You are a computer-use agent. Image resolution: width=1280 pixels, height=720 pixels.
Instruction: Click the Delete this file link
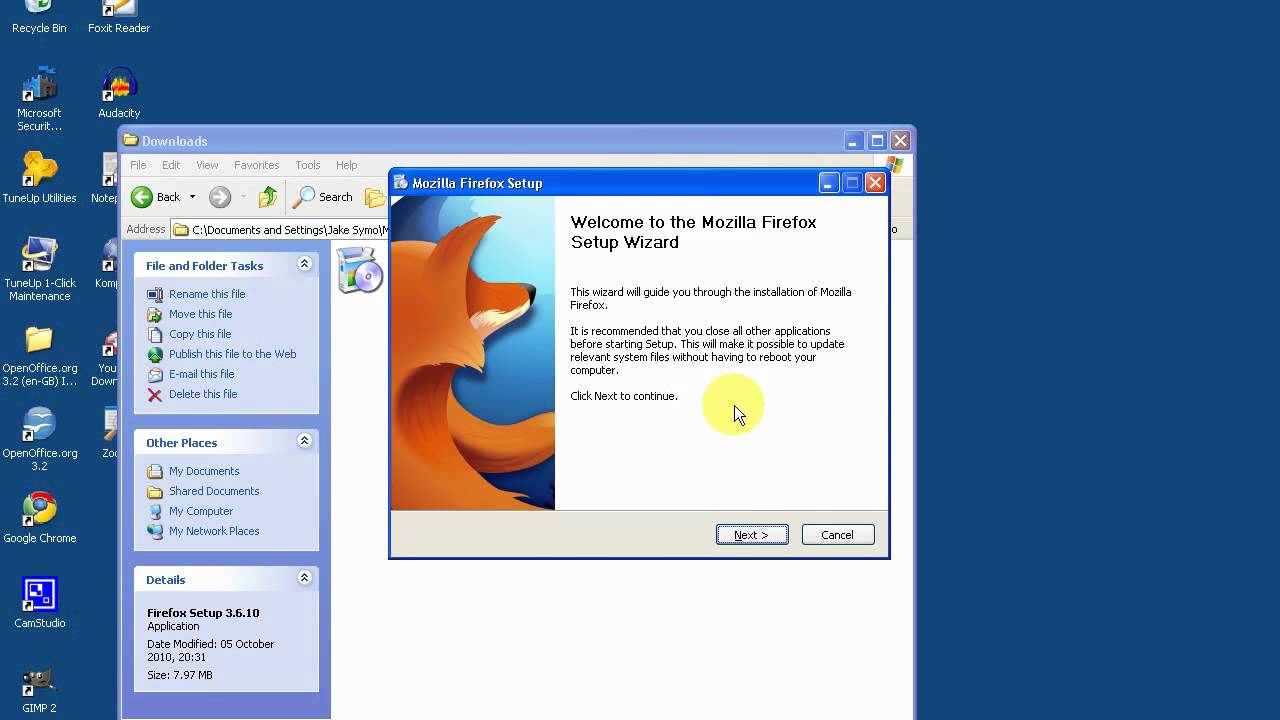coord(203,394)
